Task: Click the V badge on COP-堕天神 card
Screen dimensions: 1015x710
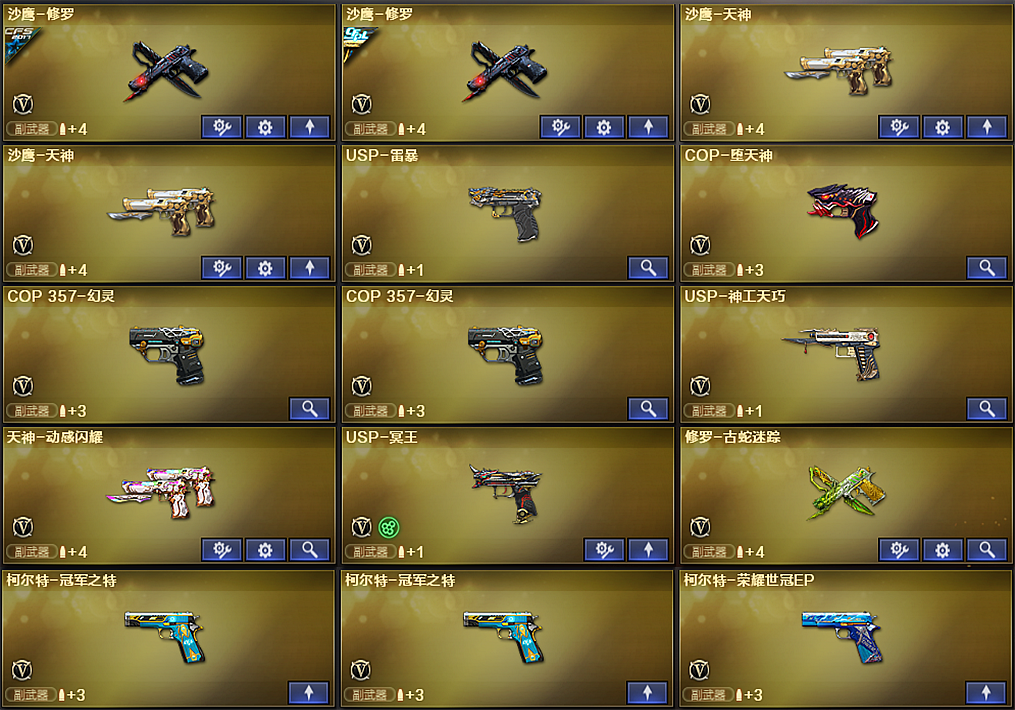Action: (700, 245)
